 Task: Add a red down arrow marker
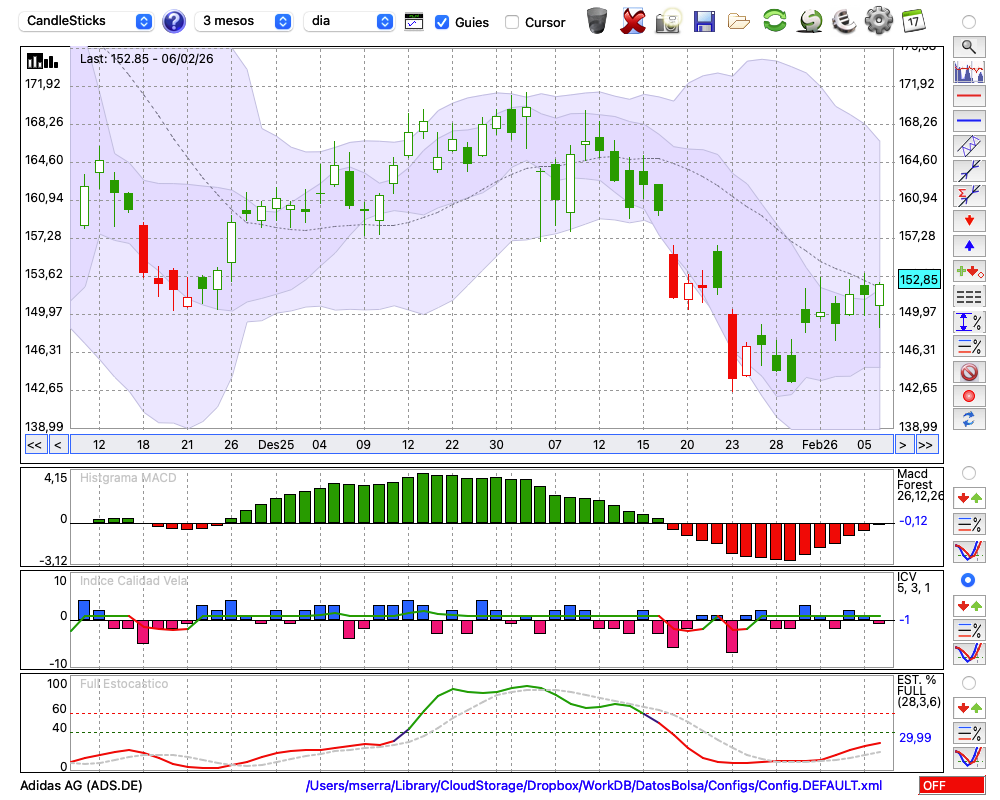tap(969, 221)
